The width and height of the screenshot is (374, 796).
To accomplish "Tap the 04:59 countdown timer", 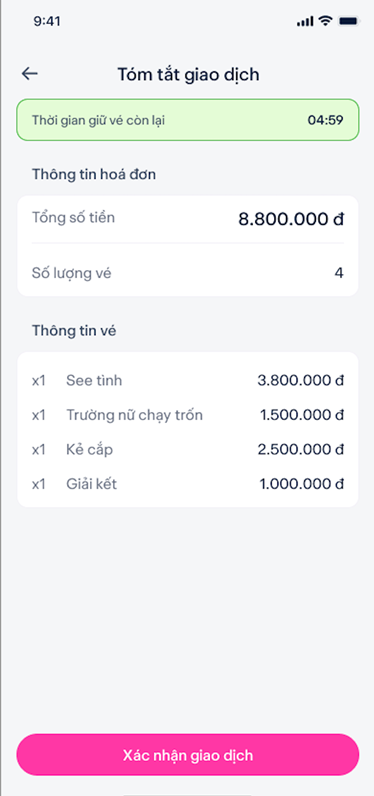I will point(325,120).
